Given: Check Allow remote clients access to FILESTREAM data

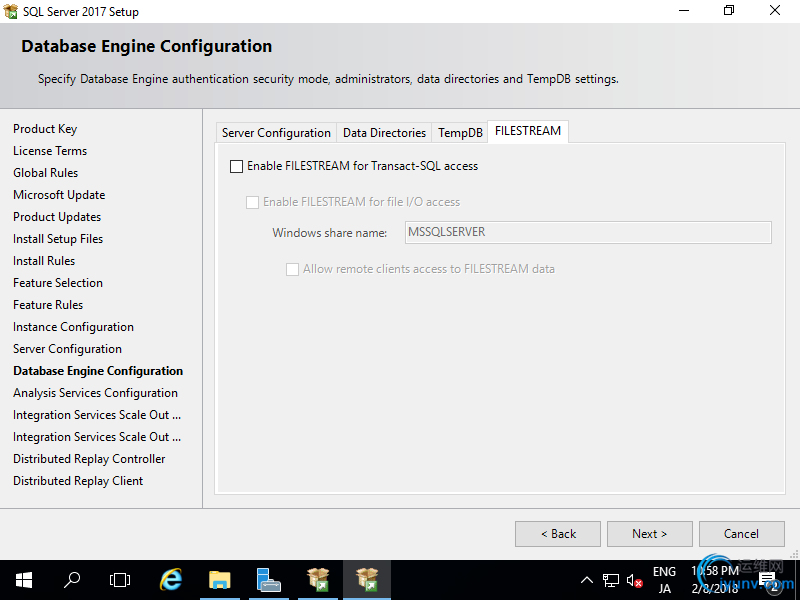Looking at the screenshot, I should [x=292, y=269].
